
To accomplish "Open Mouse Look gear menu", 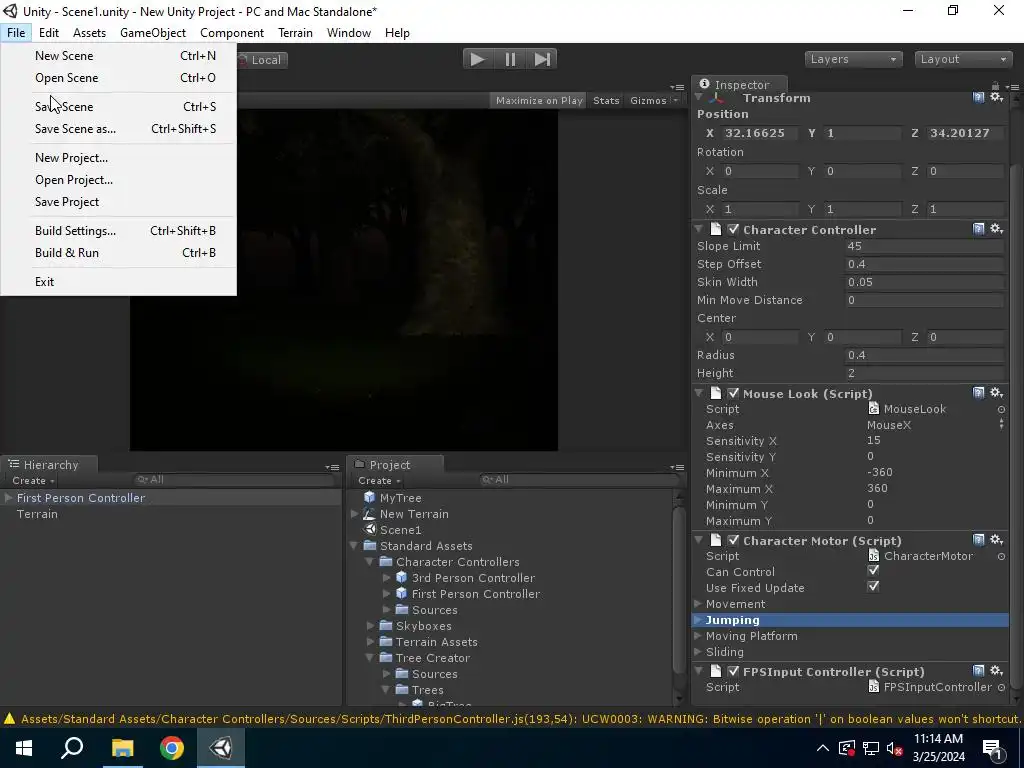I will point(997,392).
